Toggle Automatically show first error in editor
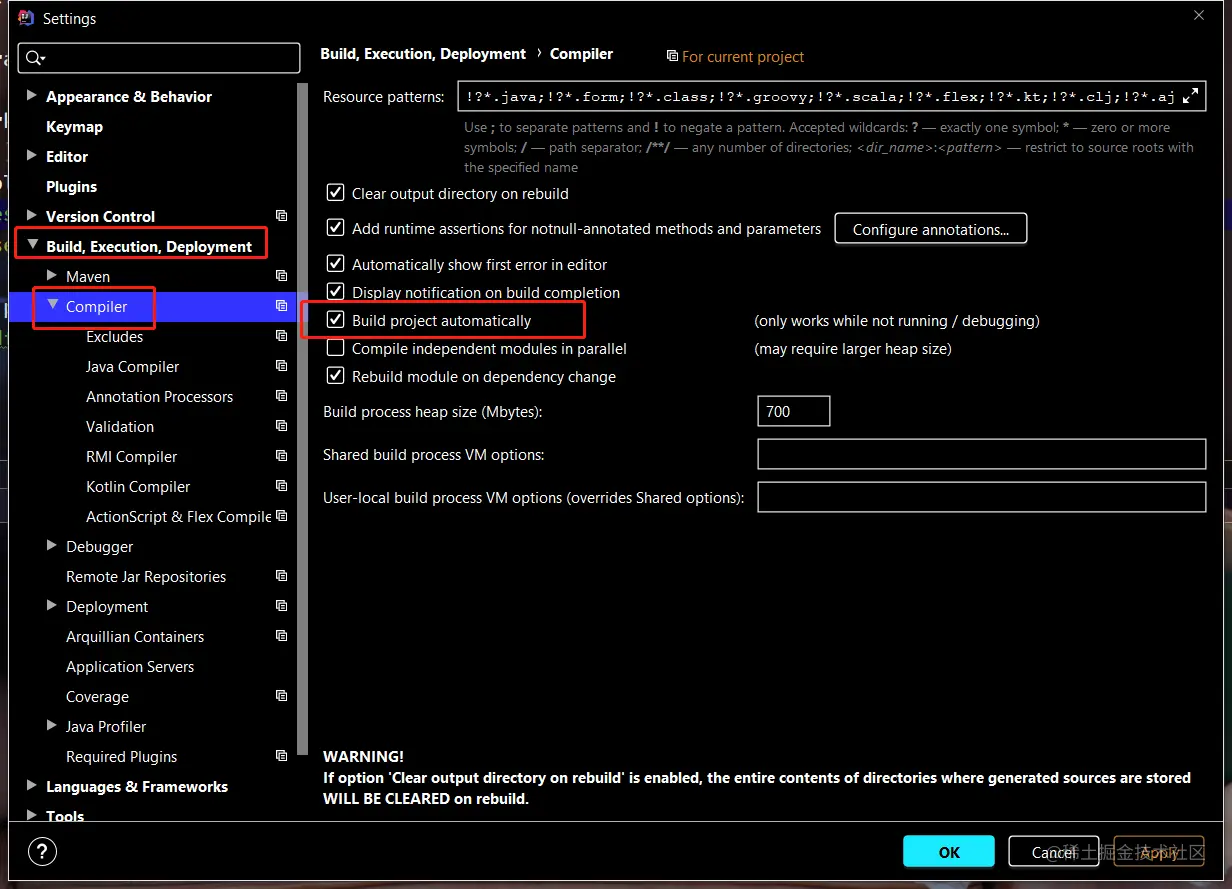The width and height of the screenshot is (1232, 889). pos(335,264)
